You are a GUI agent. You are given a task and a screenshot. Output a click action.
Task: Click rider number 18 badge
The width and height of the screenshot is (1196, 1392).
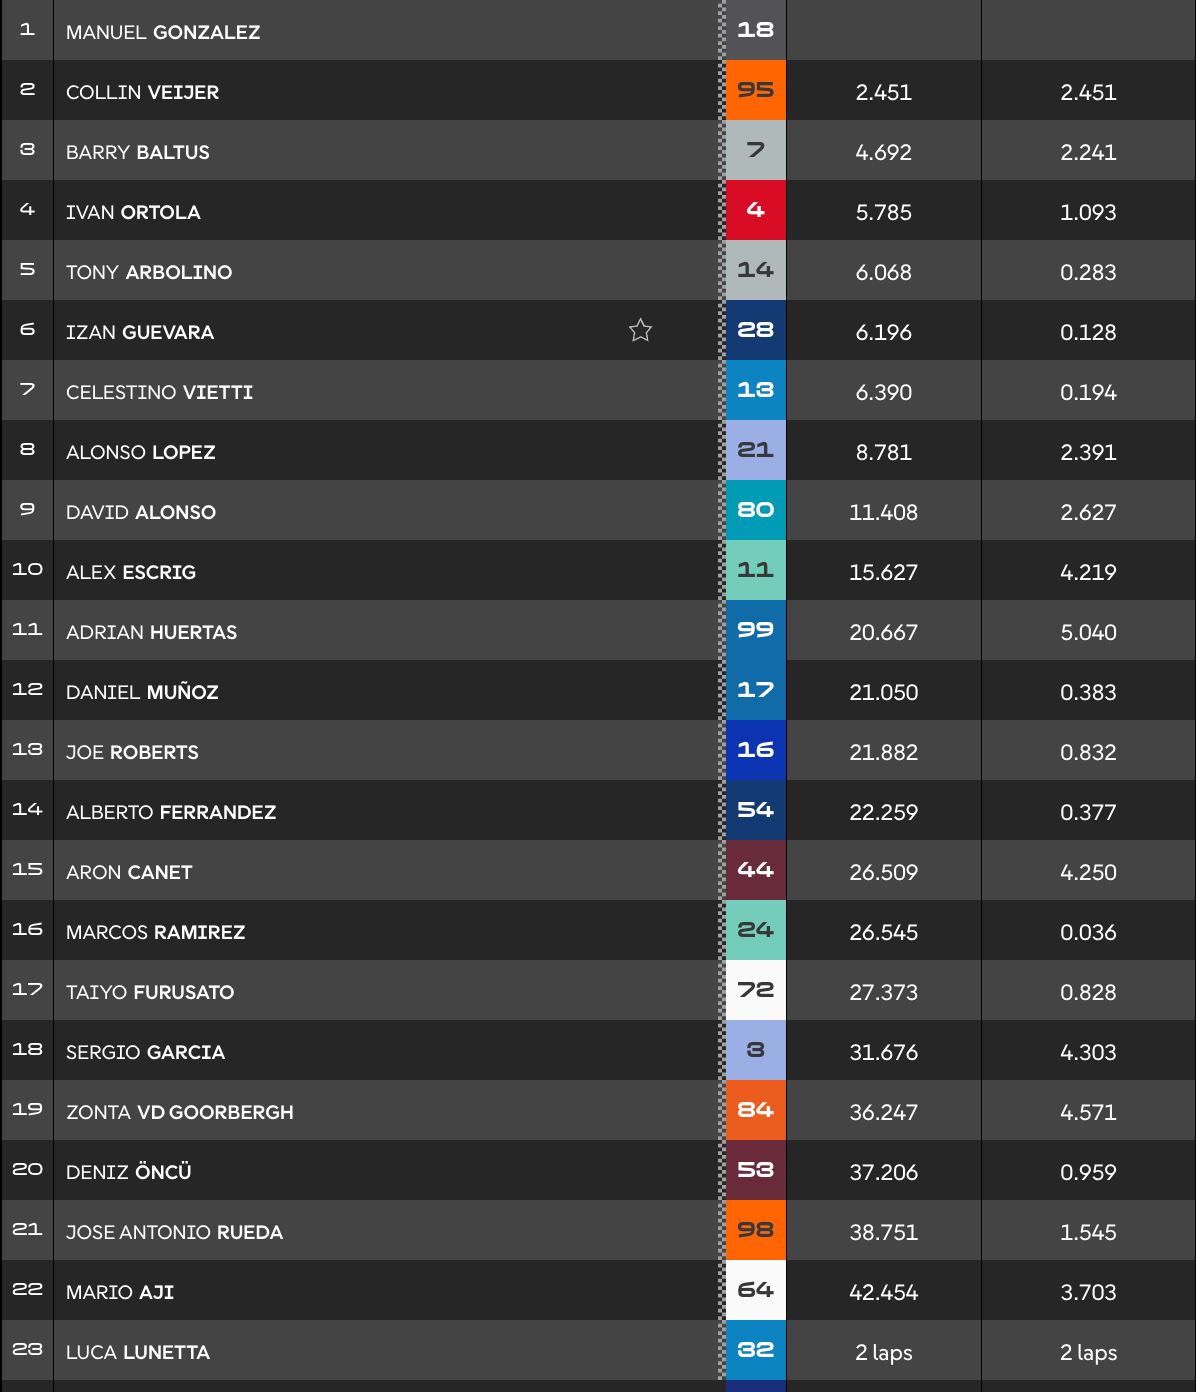click(755, 30)
